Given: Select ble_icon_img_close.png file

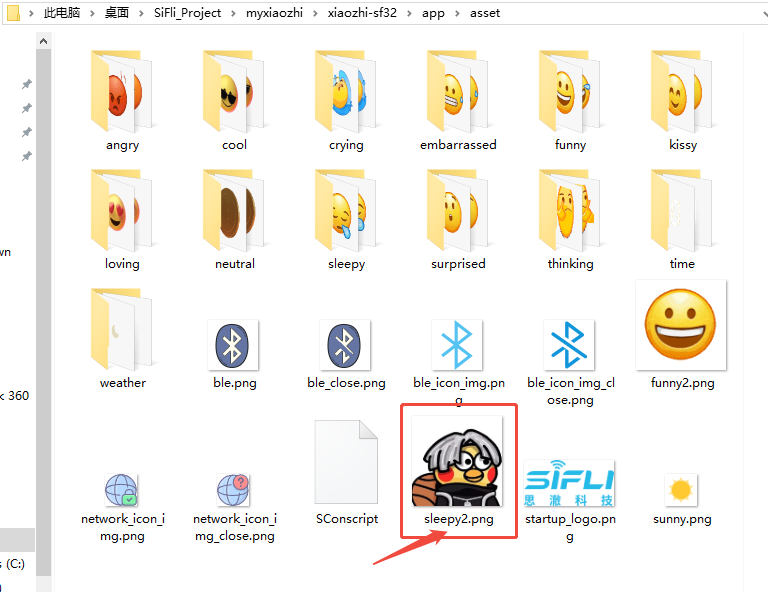Looking at the screenshot, I should tap(570, 362).
